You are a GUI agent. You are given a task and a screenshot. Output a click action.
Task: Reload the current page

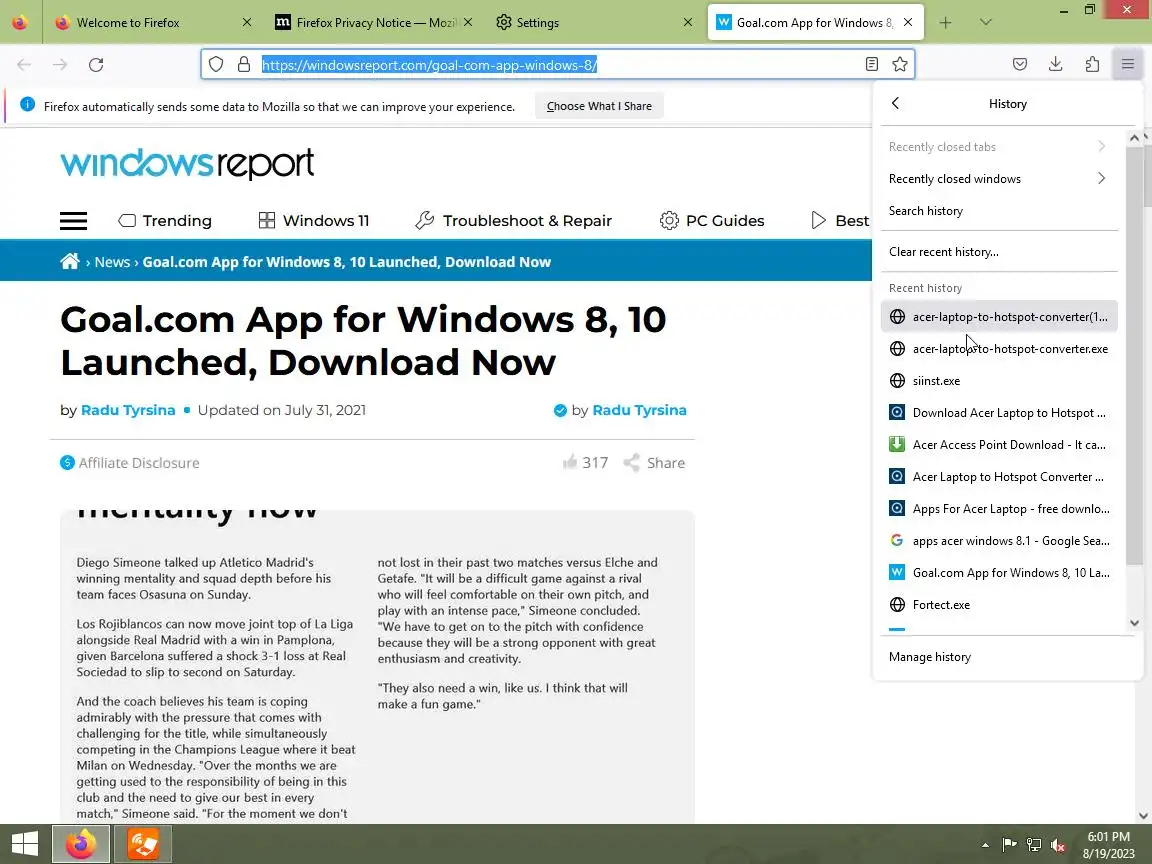[96, 65]
